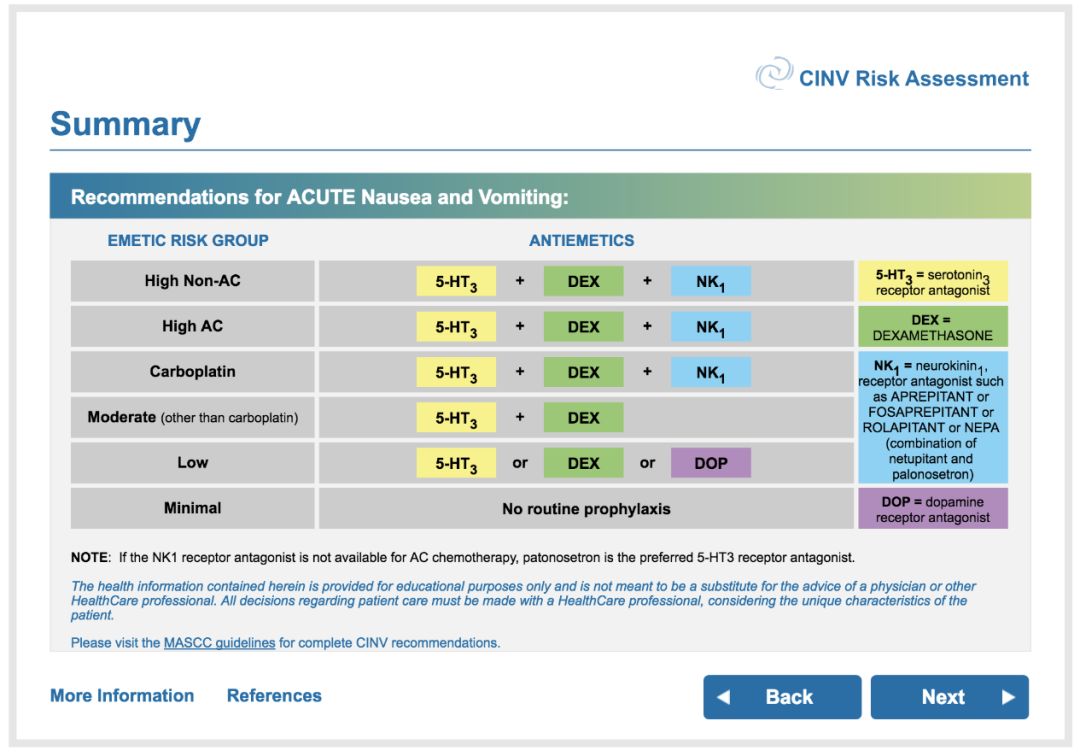The height and width of the screenshot is (756, 1080).
Task: Click the Next button
Action: (x=949, y=697)
